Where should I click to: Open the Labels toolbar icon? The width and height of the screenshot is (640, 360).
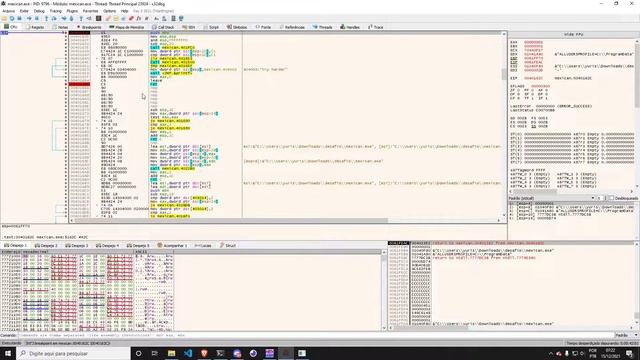123,18
